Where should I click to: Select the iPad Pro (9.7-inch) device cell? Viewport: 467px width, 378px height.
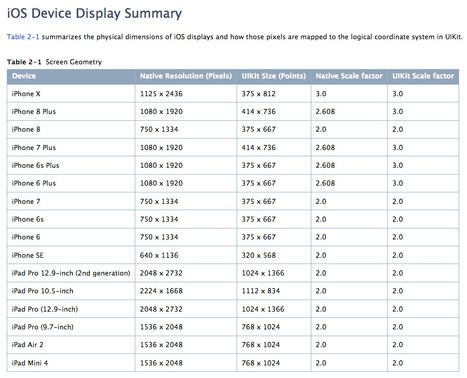point(71,327)
